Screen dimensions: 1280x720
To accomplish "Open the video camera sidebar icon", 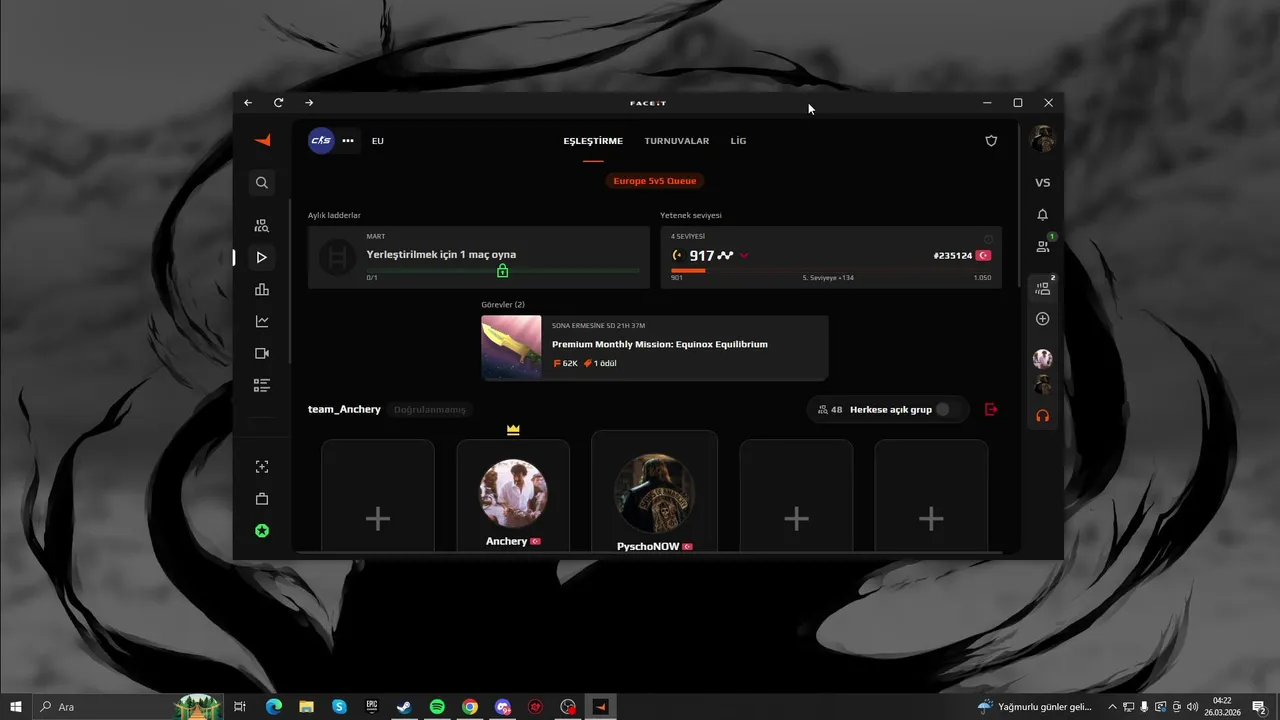I will click(262, 354).
